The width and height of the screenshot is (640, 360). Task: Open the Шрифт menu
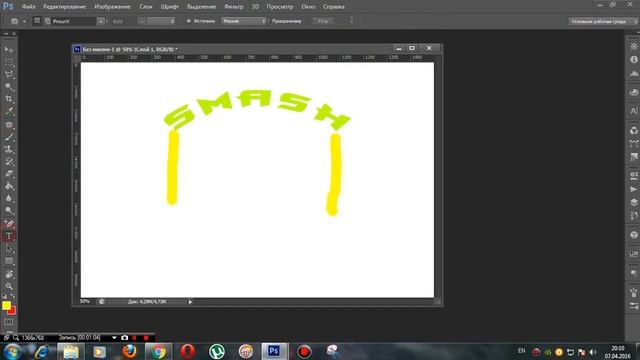(x=170, y=7)
